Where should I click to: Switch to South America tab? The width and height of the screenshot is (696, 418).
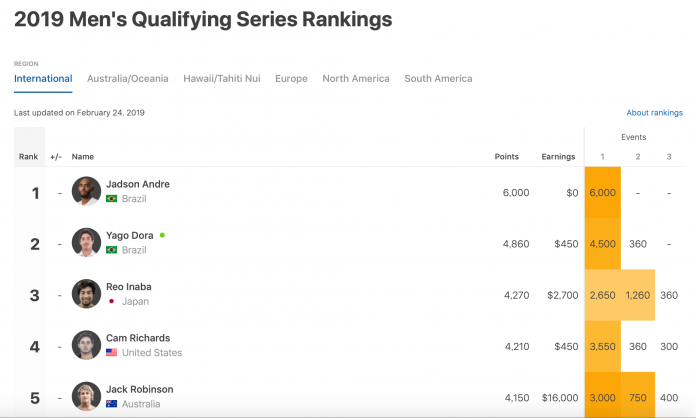438,79
